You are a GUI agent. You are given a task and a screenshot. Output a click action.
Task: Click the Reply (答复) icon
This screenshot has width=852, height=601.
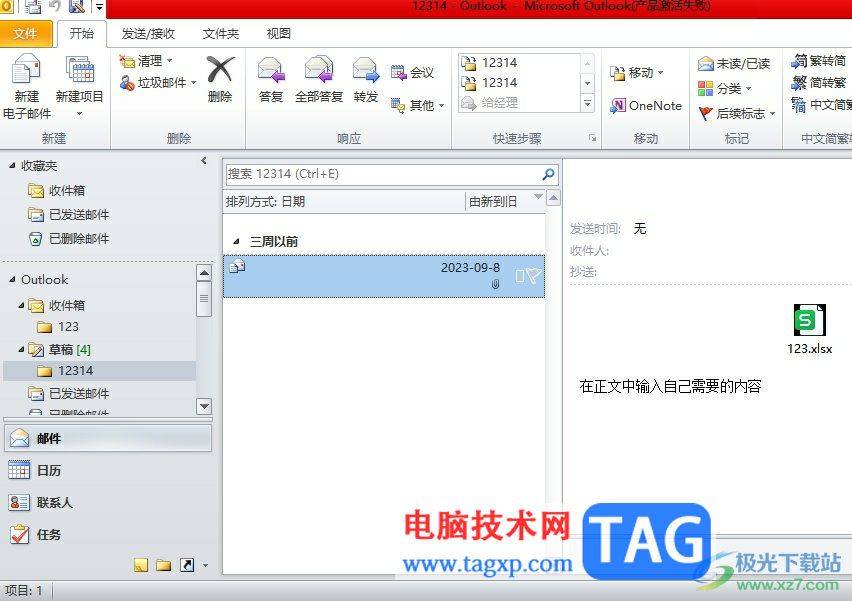tap(271, 70)
